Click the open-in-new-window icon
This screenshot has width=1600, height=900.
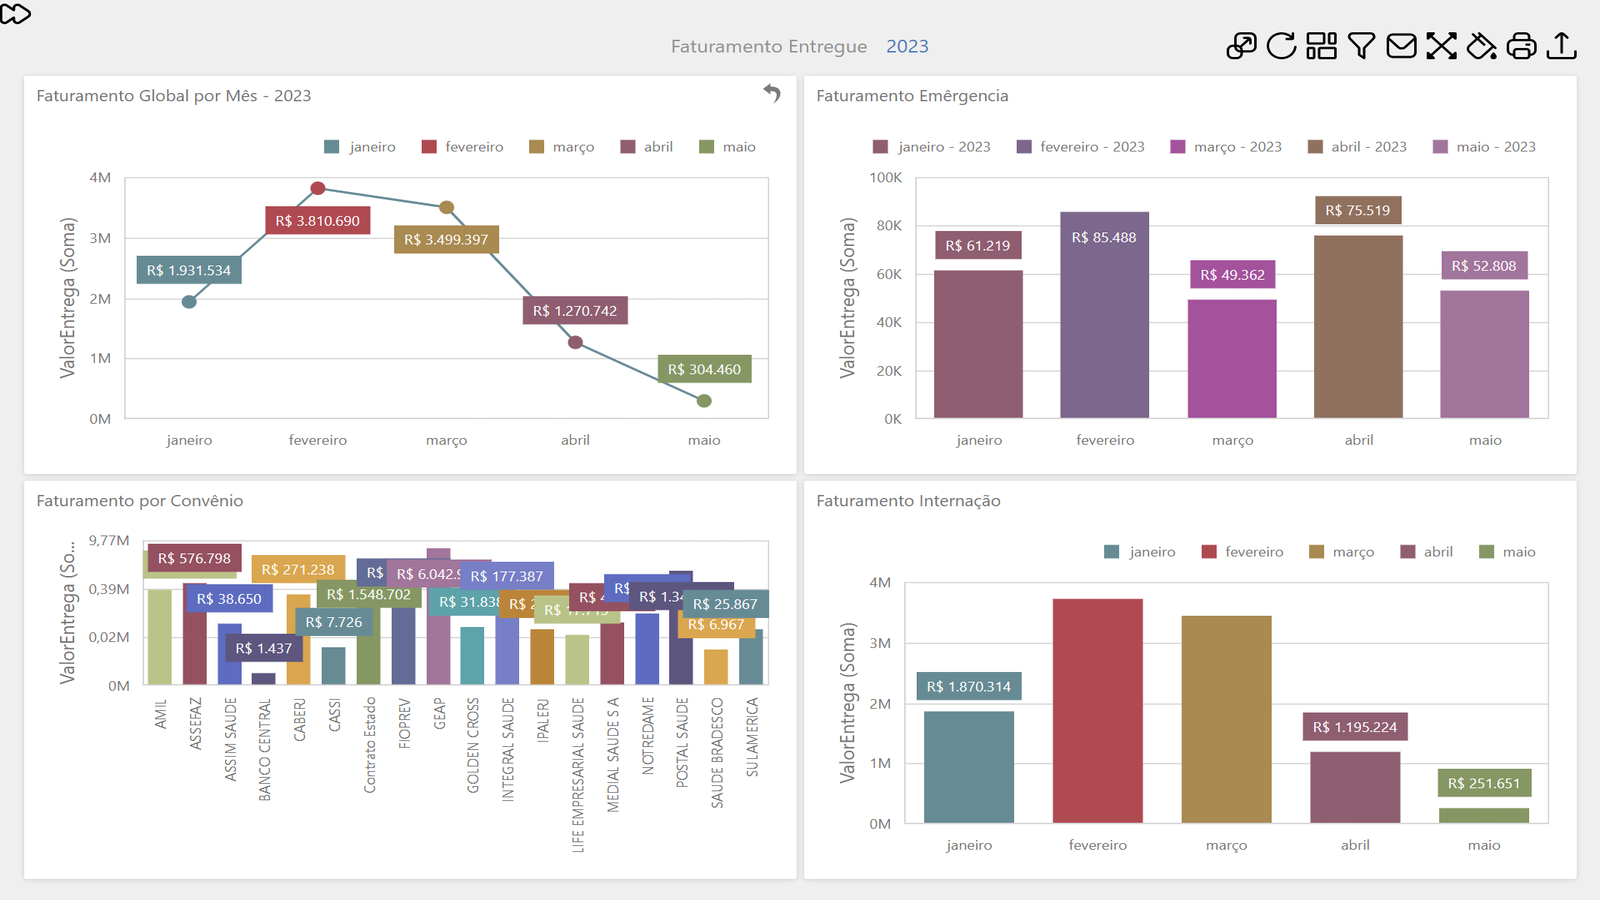pyautogui.click(x=1241, y=46)
